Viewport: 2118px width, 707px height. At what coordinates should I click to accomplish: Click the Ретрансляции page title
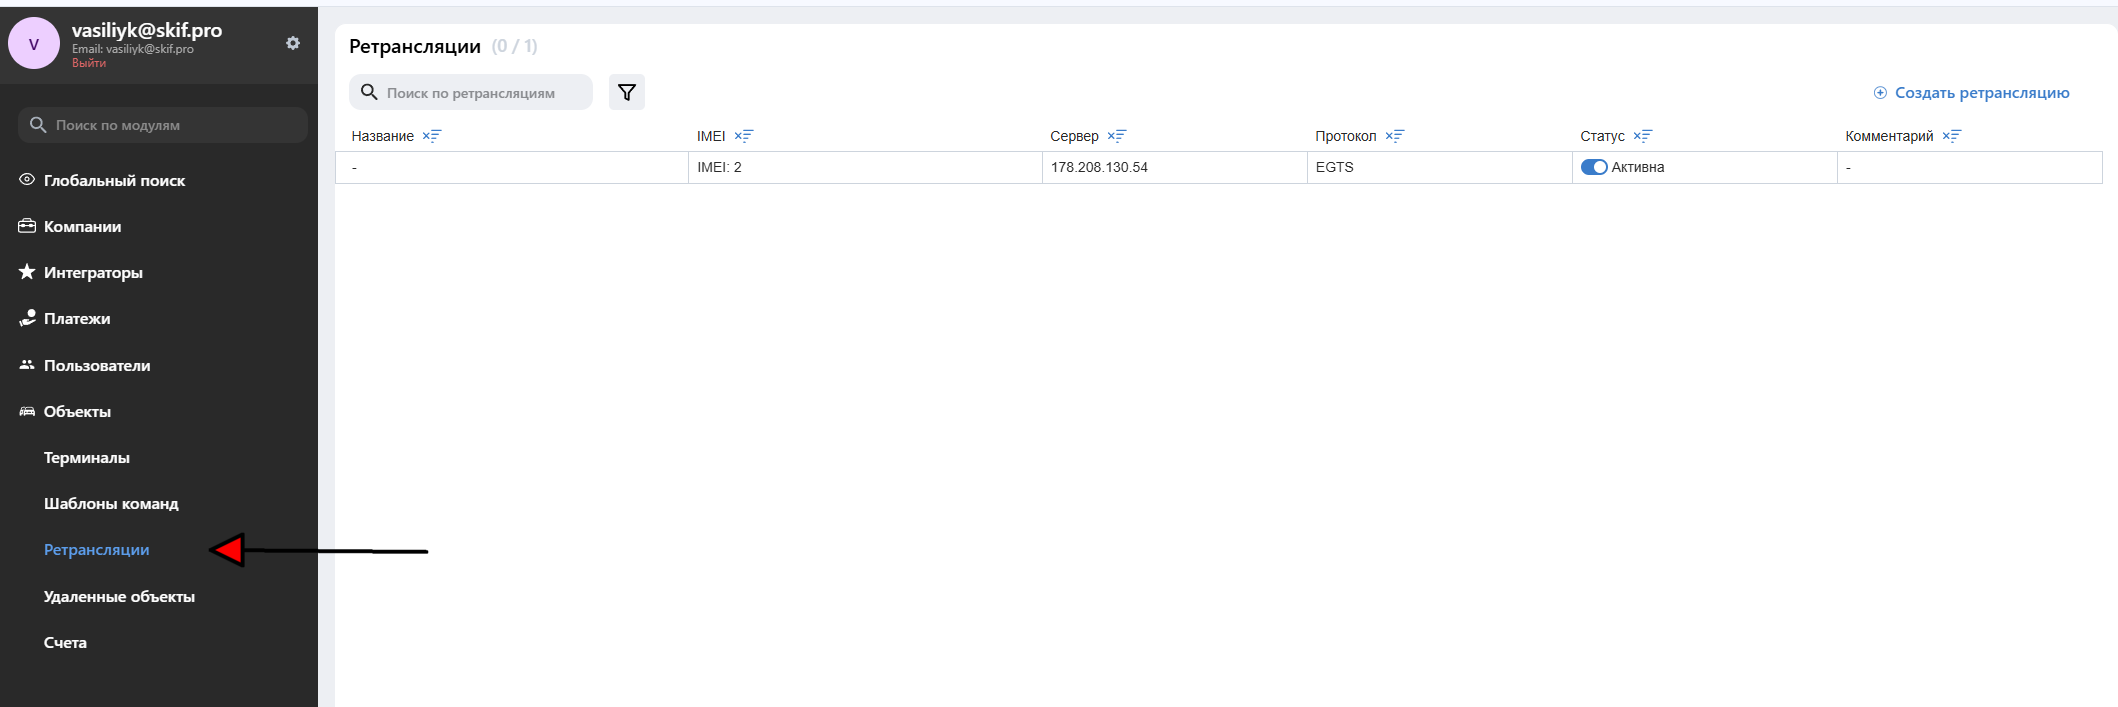point(415,46)
